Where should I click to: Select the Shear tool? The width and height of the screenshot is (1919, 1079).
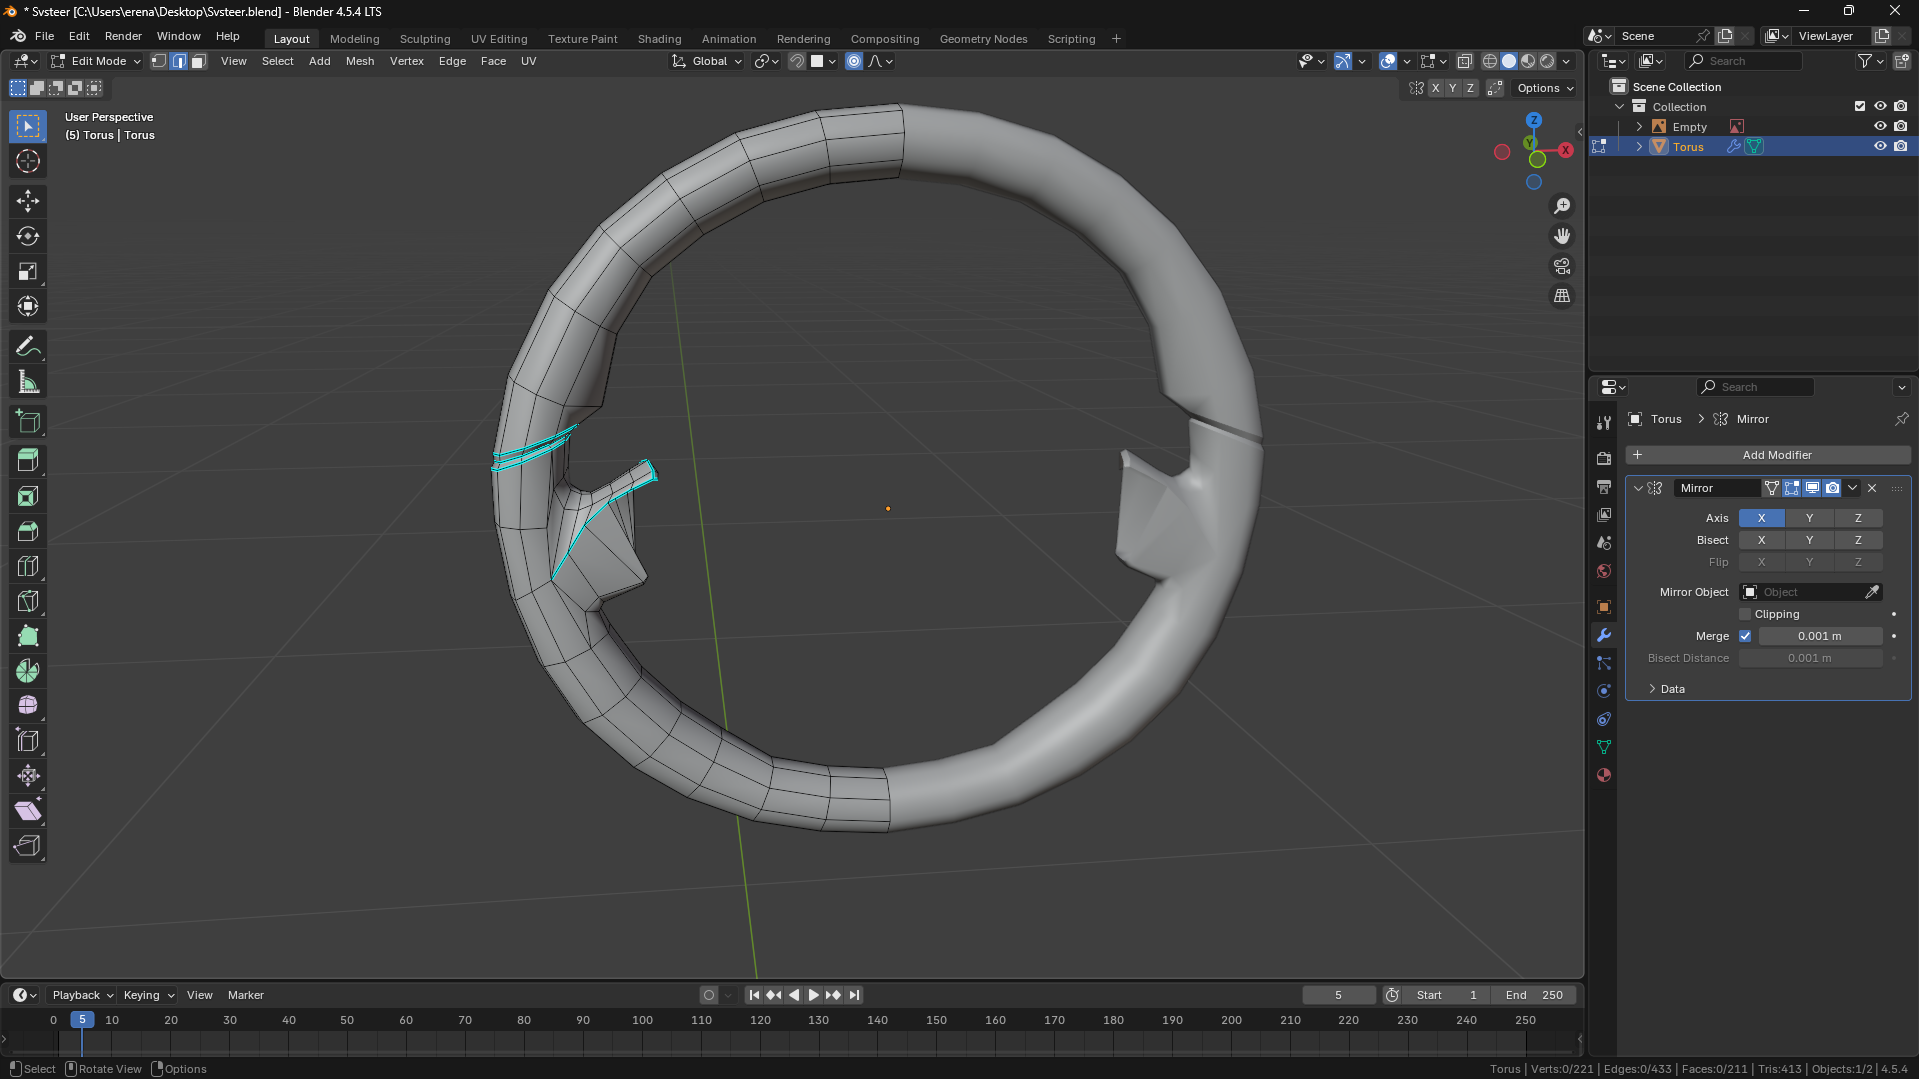pyautogui.click(x=28, y=811)
